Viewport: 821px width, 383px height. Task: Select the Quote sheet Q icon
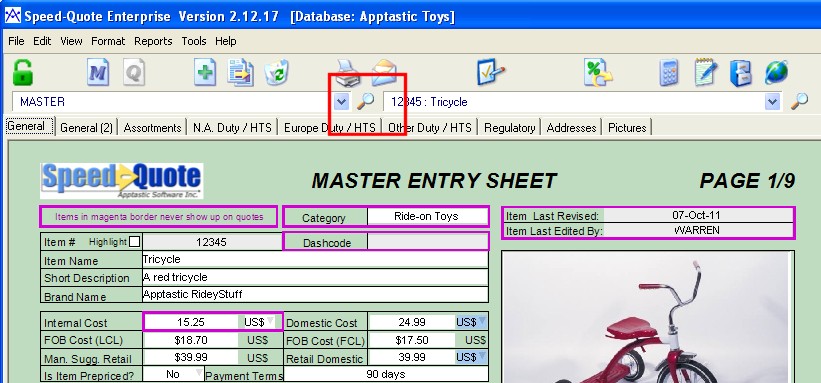(x=134, y=72)
